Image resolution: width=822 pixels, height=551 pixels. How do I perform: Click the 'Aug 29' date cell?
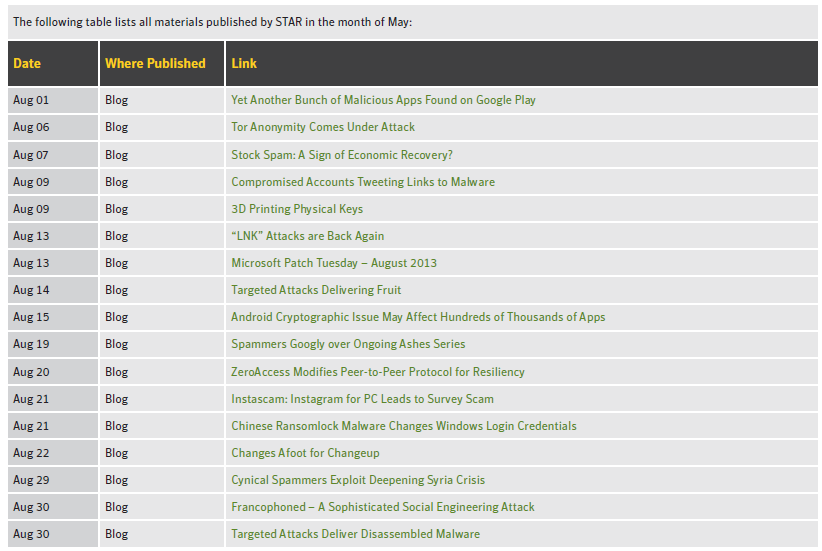click(x=53, y=480)
